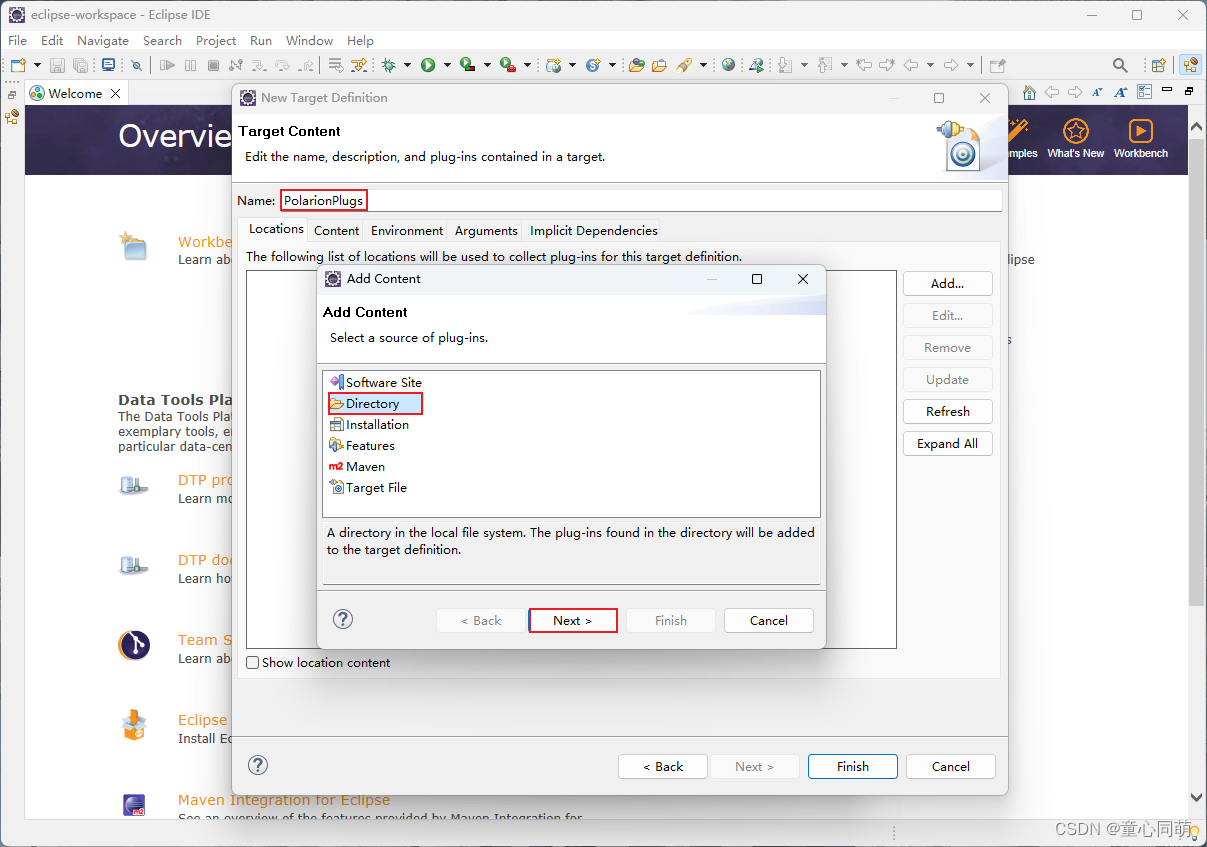Click the green Run icon
1207x847 pixels.
click(428, 65)
